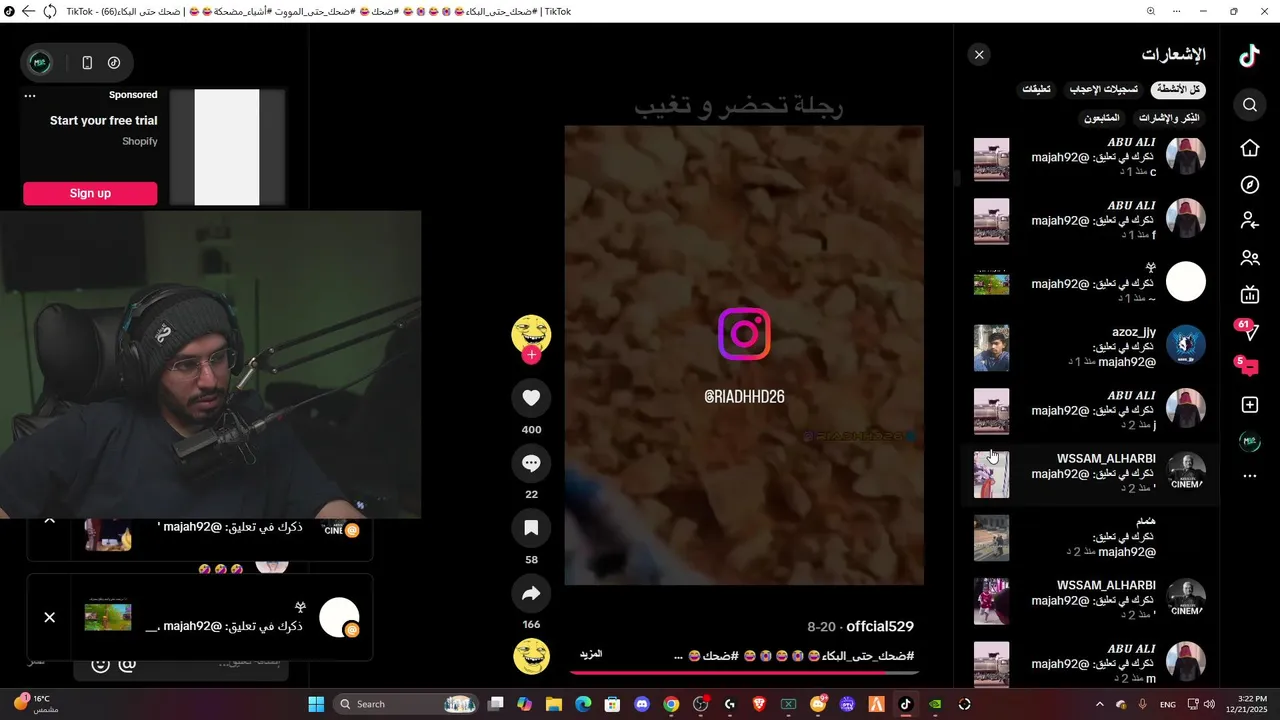Open the LIVE icon in the sidebar
Screen dimensions: 1280x720
[x=1250, y=295]
